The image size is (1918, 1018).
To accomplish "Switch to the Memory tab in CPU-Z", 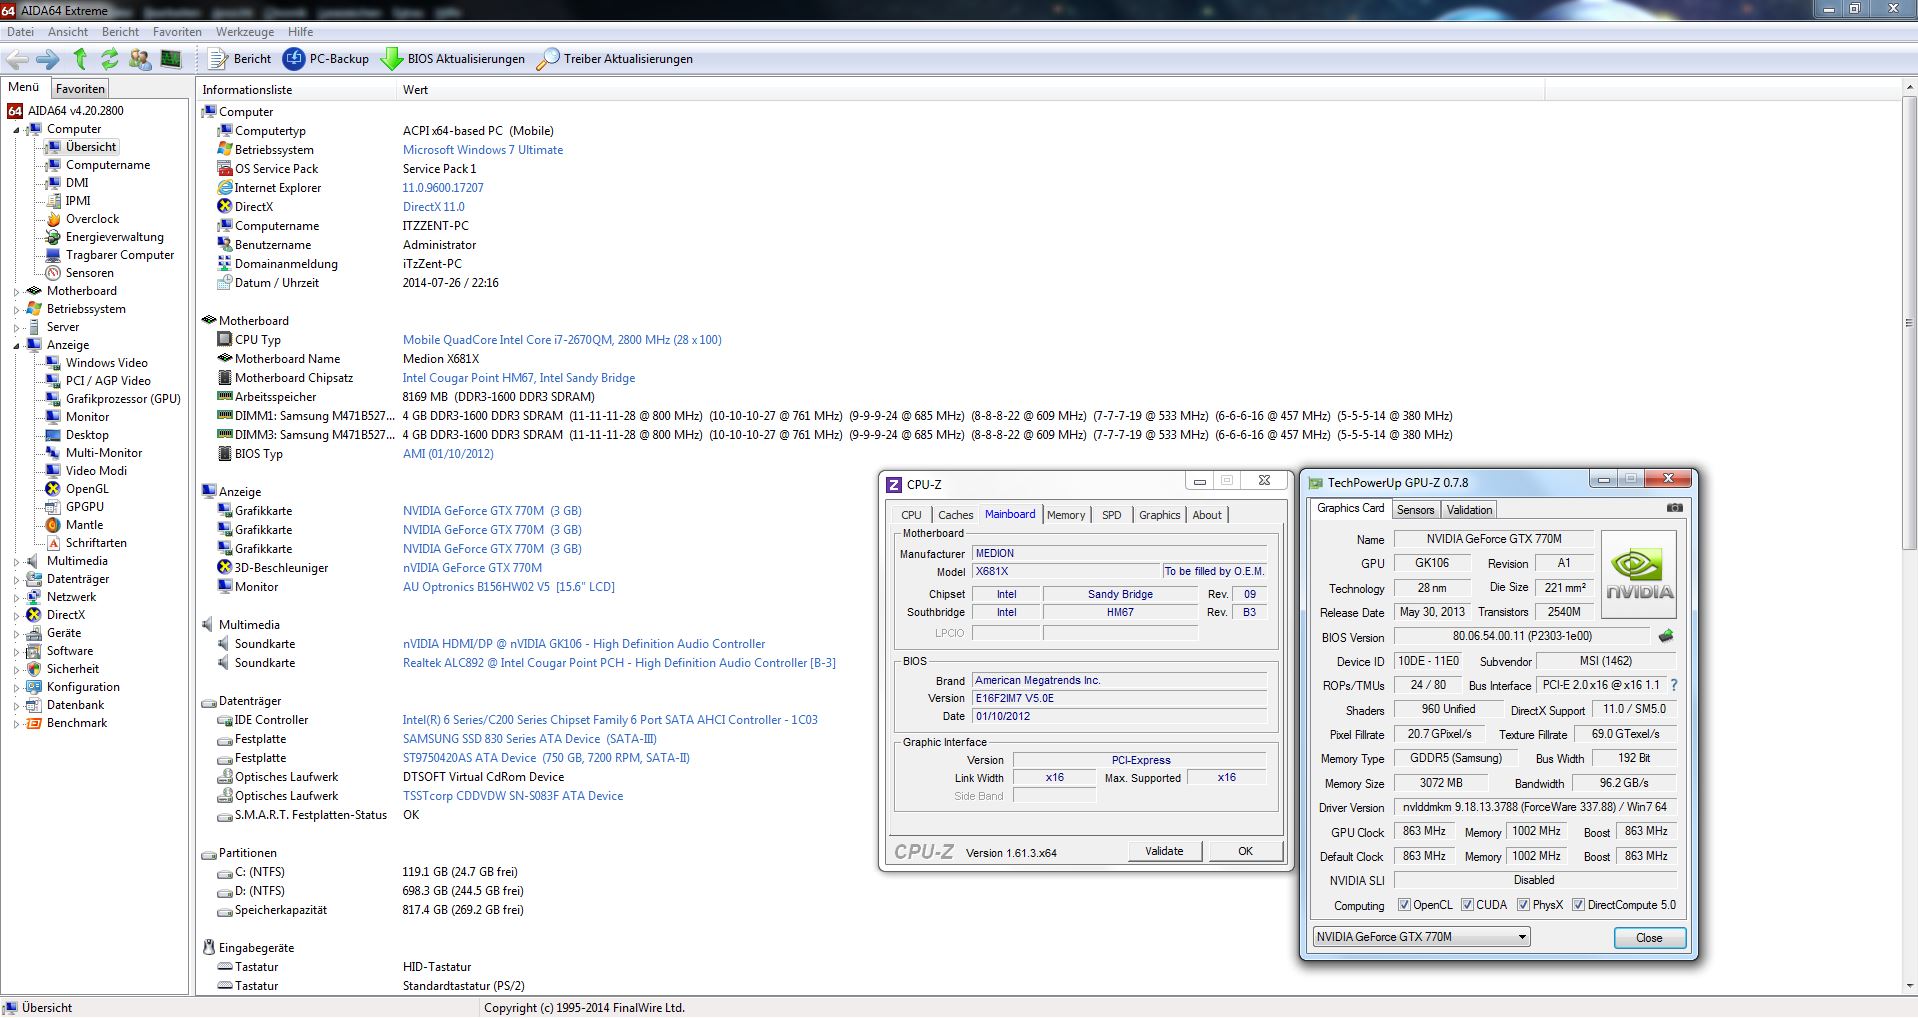I will point(1066,515).
